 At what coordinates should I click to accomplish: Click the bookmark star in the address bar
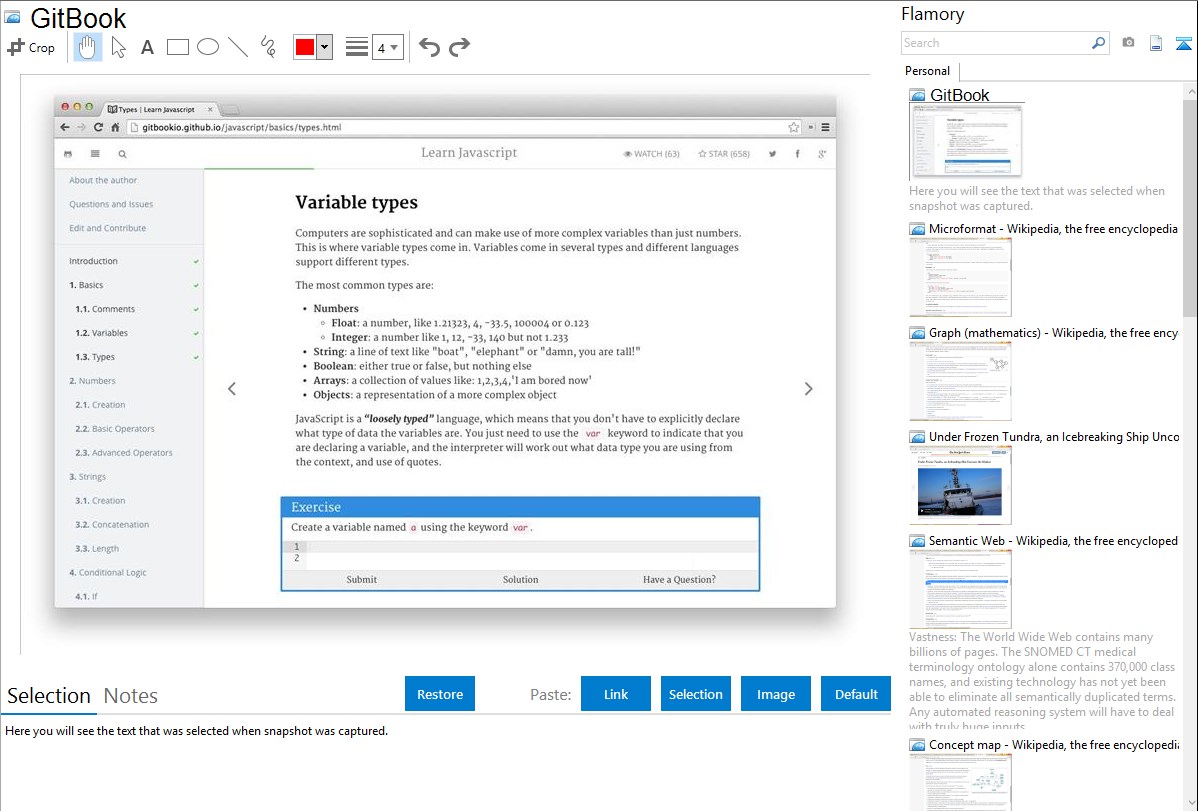[x=794, y=127]
